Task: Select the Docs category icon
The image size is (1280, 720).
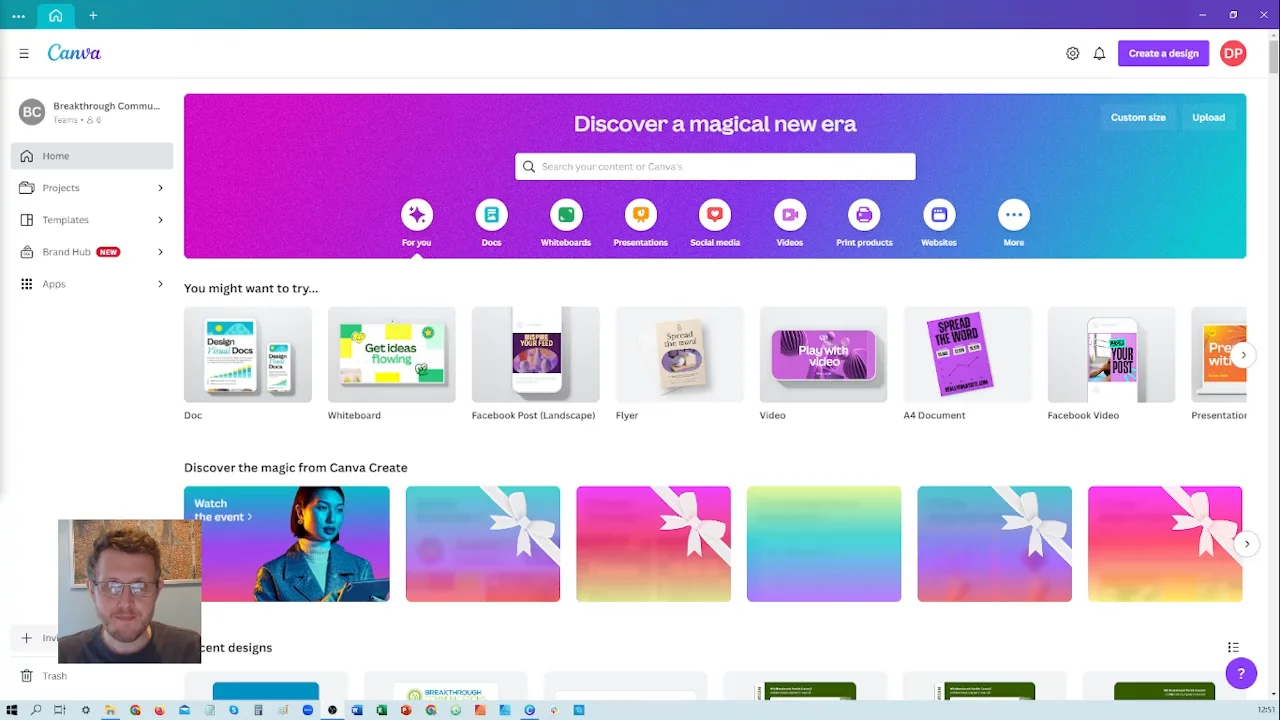Action: (491, 214)
